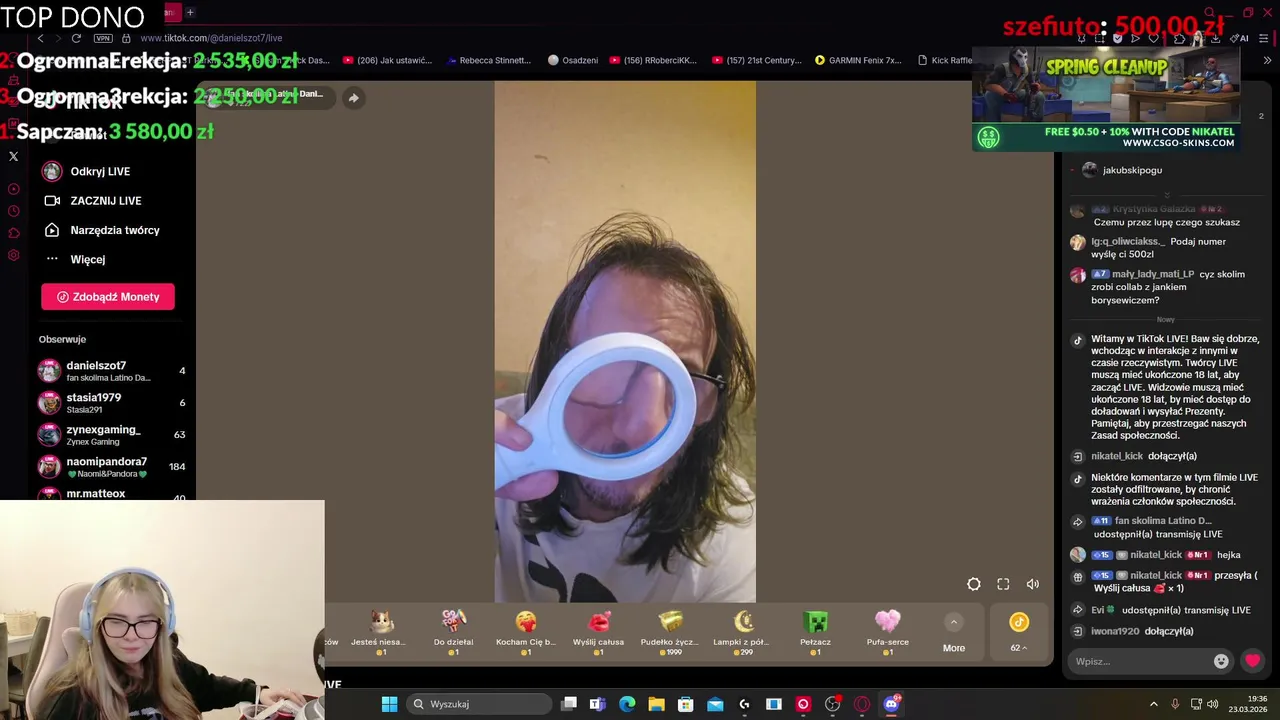
Task: Open Logitech G HUB from taskbar
Action: [744, 704]
